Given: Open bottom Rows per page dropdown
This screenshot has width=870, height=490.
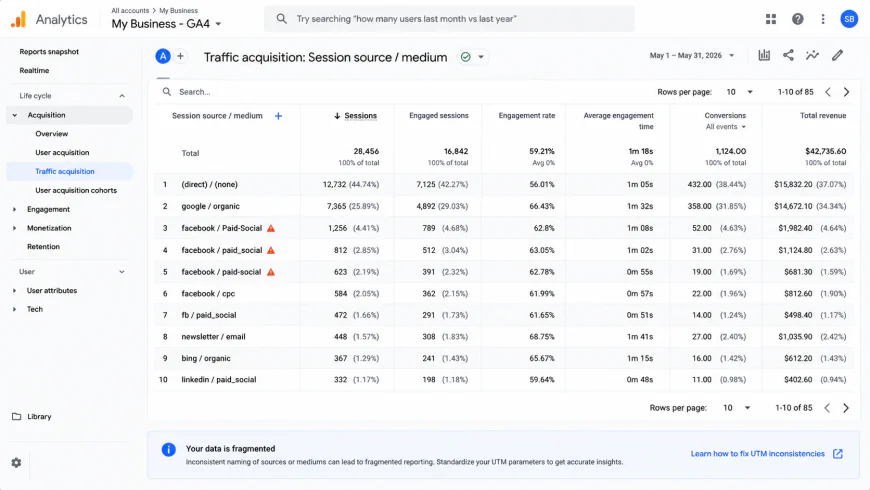Looking at the screenshot, I should click(736, 408).
